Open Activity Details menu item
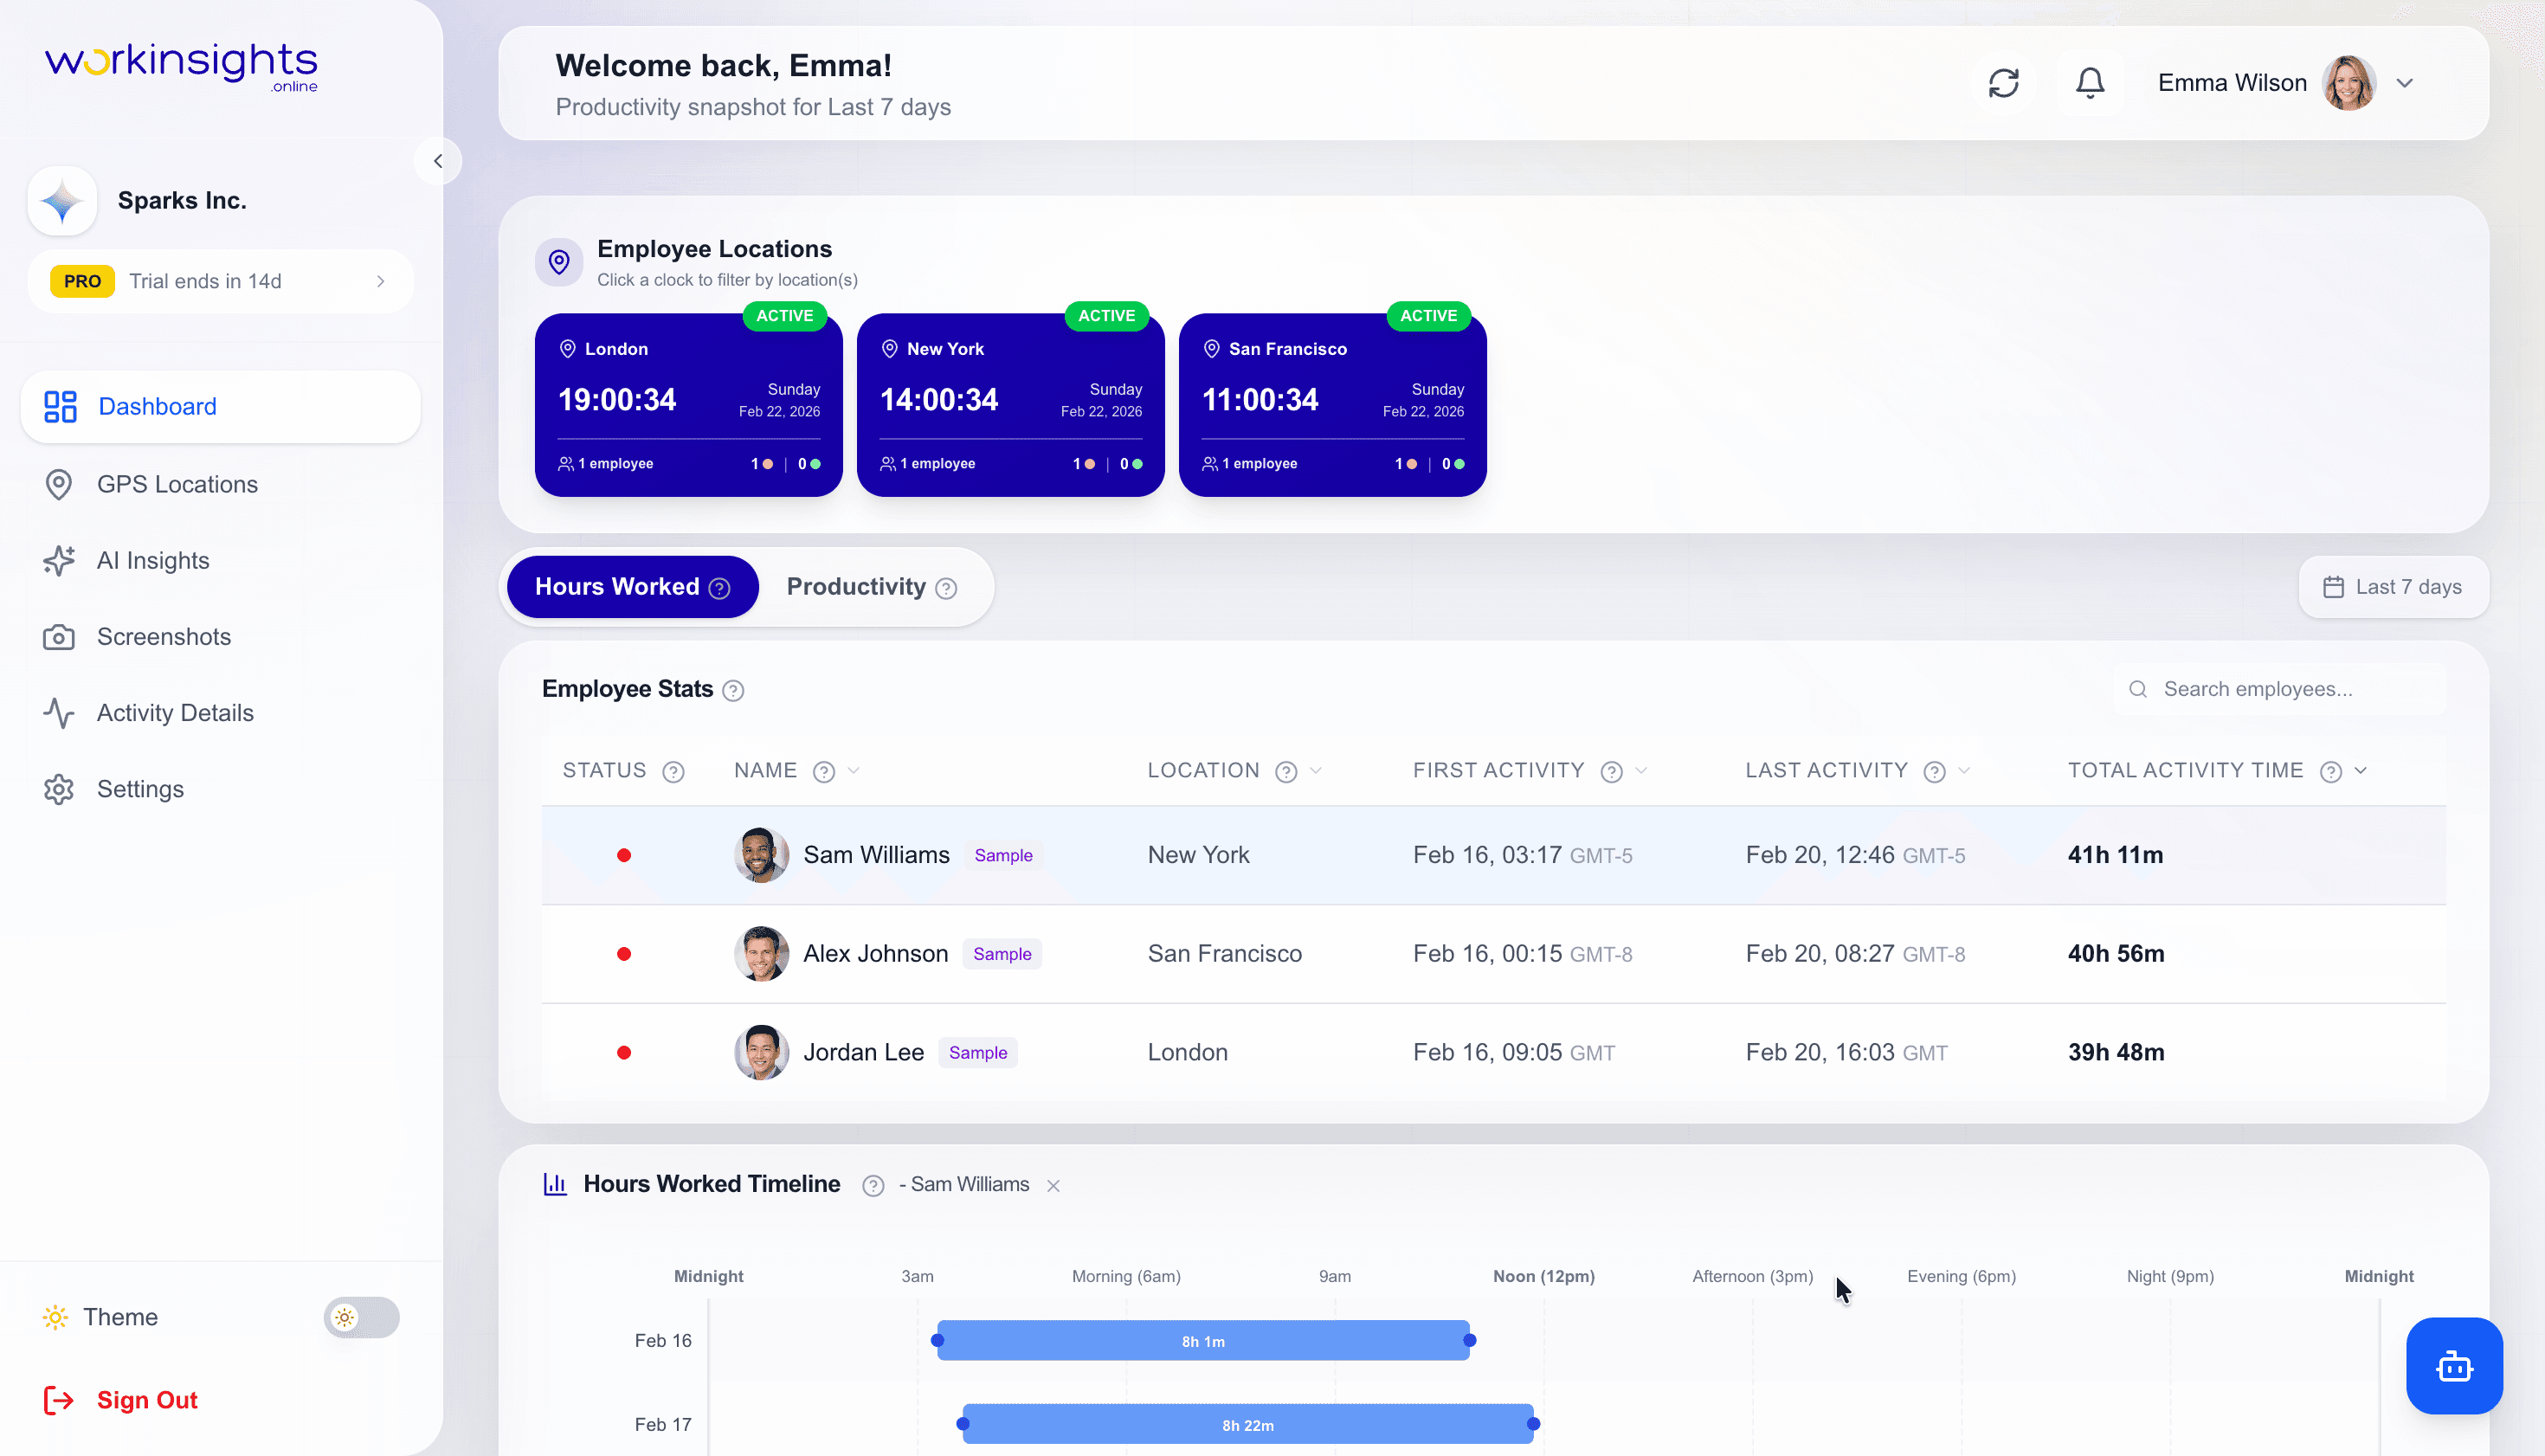 [175, 713]
